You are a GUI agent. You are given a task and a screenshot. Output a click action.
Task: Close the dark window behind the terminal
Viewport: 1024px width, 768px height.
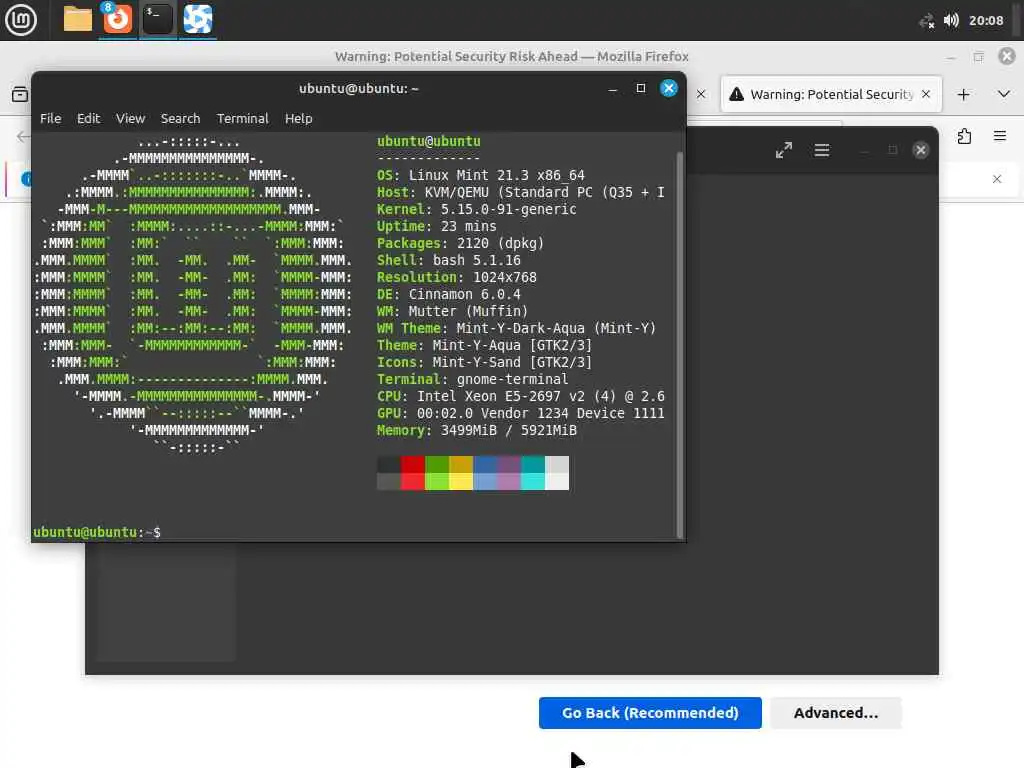click(921, 150)
